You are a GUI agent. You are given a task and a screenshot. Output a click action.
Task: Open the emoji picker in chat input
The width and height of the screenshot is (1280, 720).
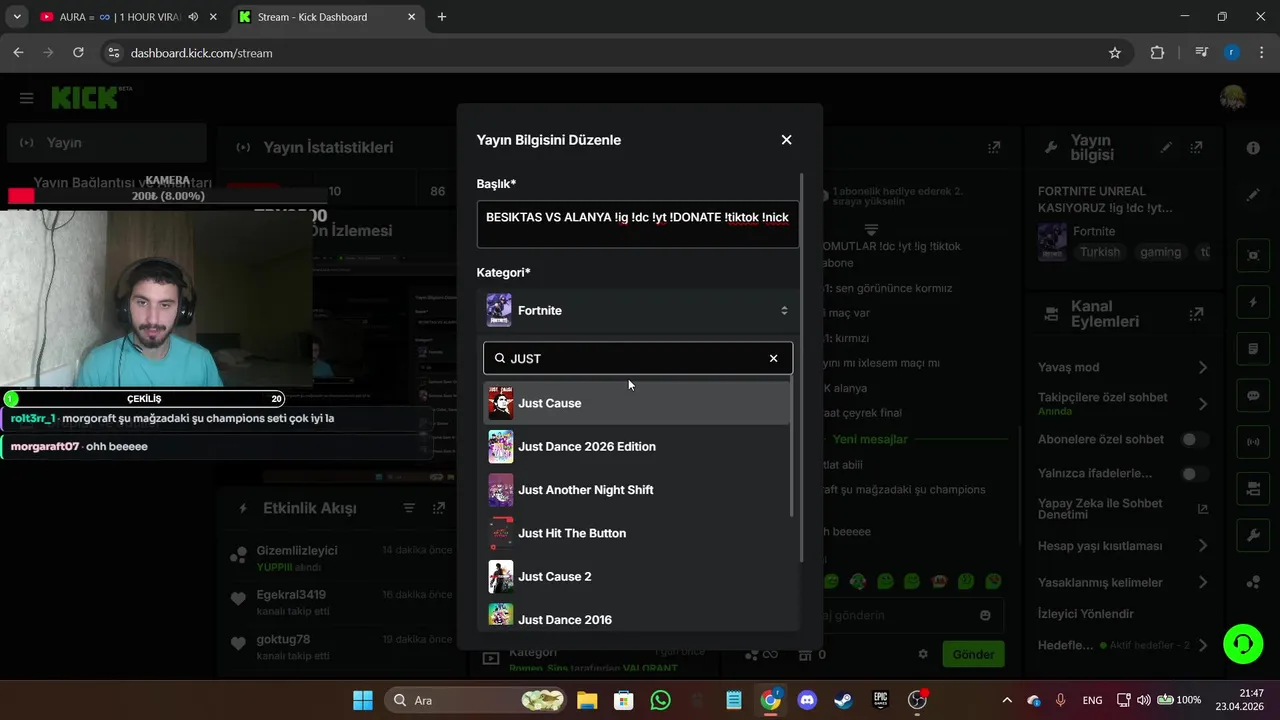(985, 615)
